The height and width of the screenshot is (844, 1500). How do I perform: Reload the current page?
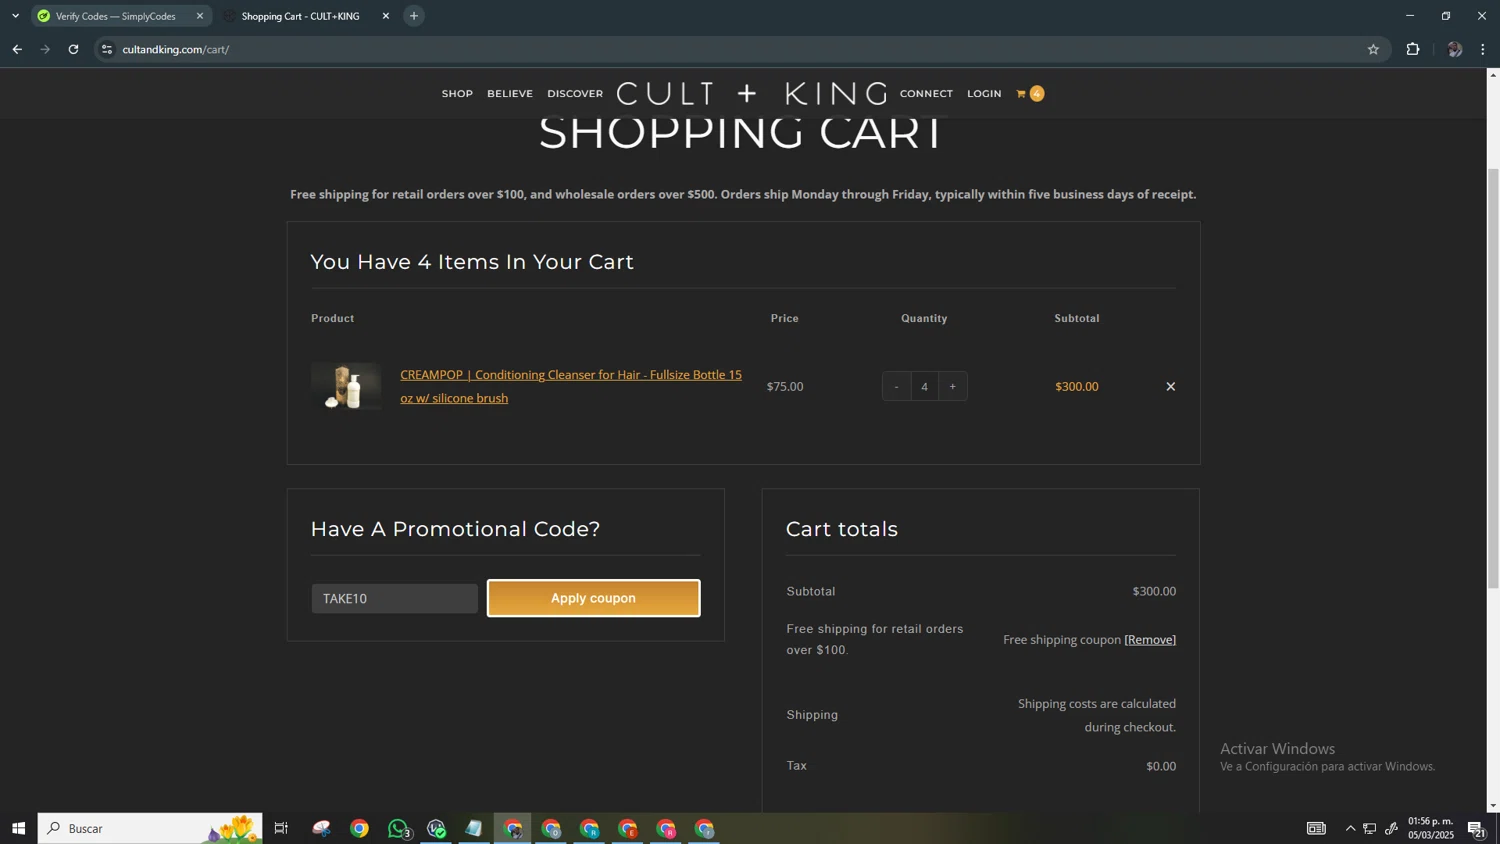(x=73, y=49)
